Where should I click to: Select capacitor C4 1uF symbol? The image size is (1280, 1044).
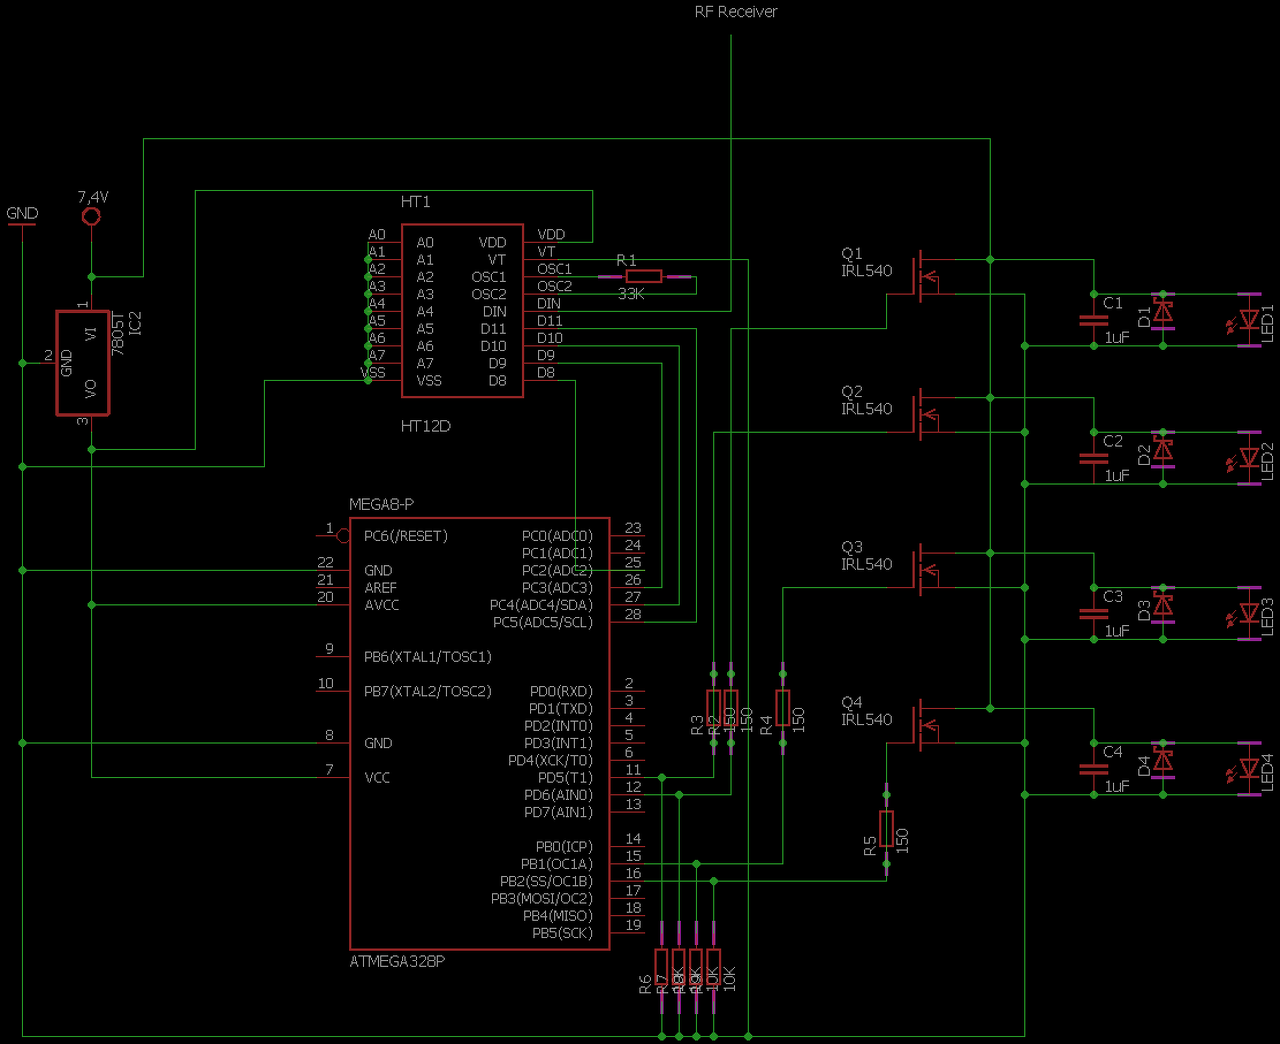(x=1094, y=769)
